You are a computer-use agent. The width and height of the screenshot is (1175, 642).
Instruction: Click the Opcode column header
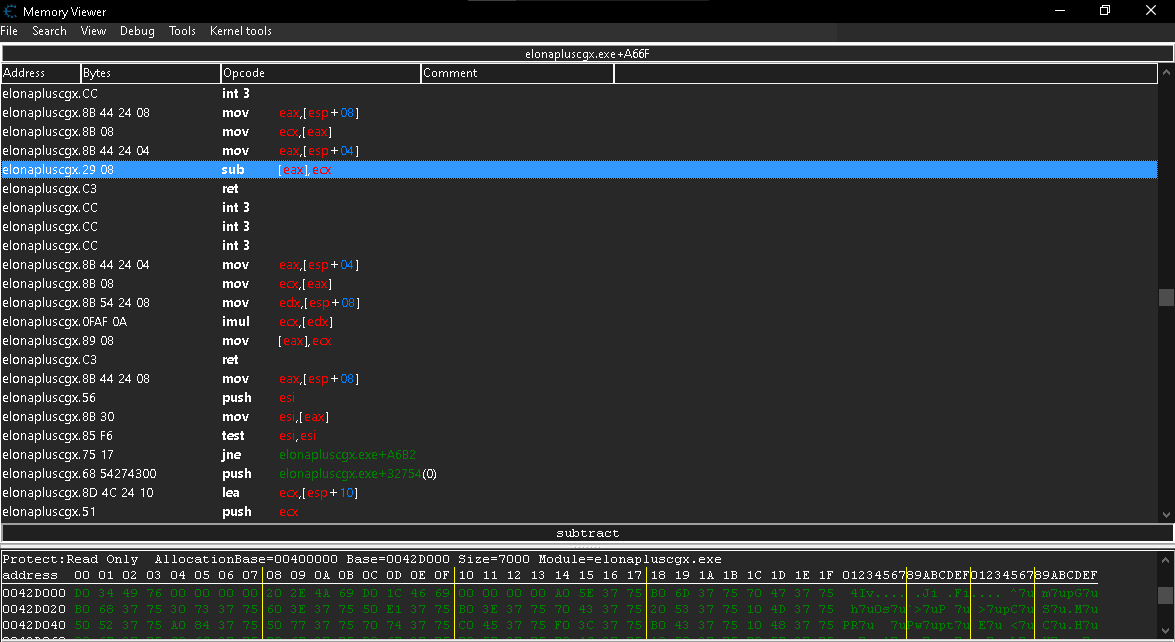(x=320, y=73)
